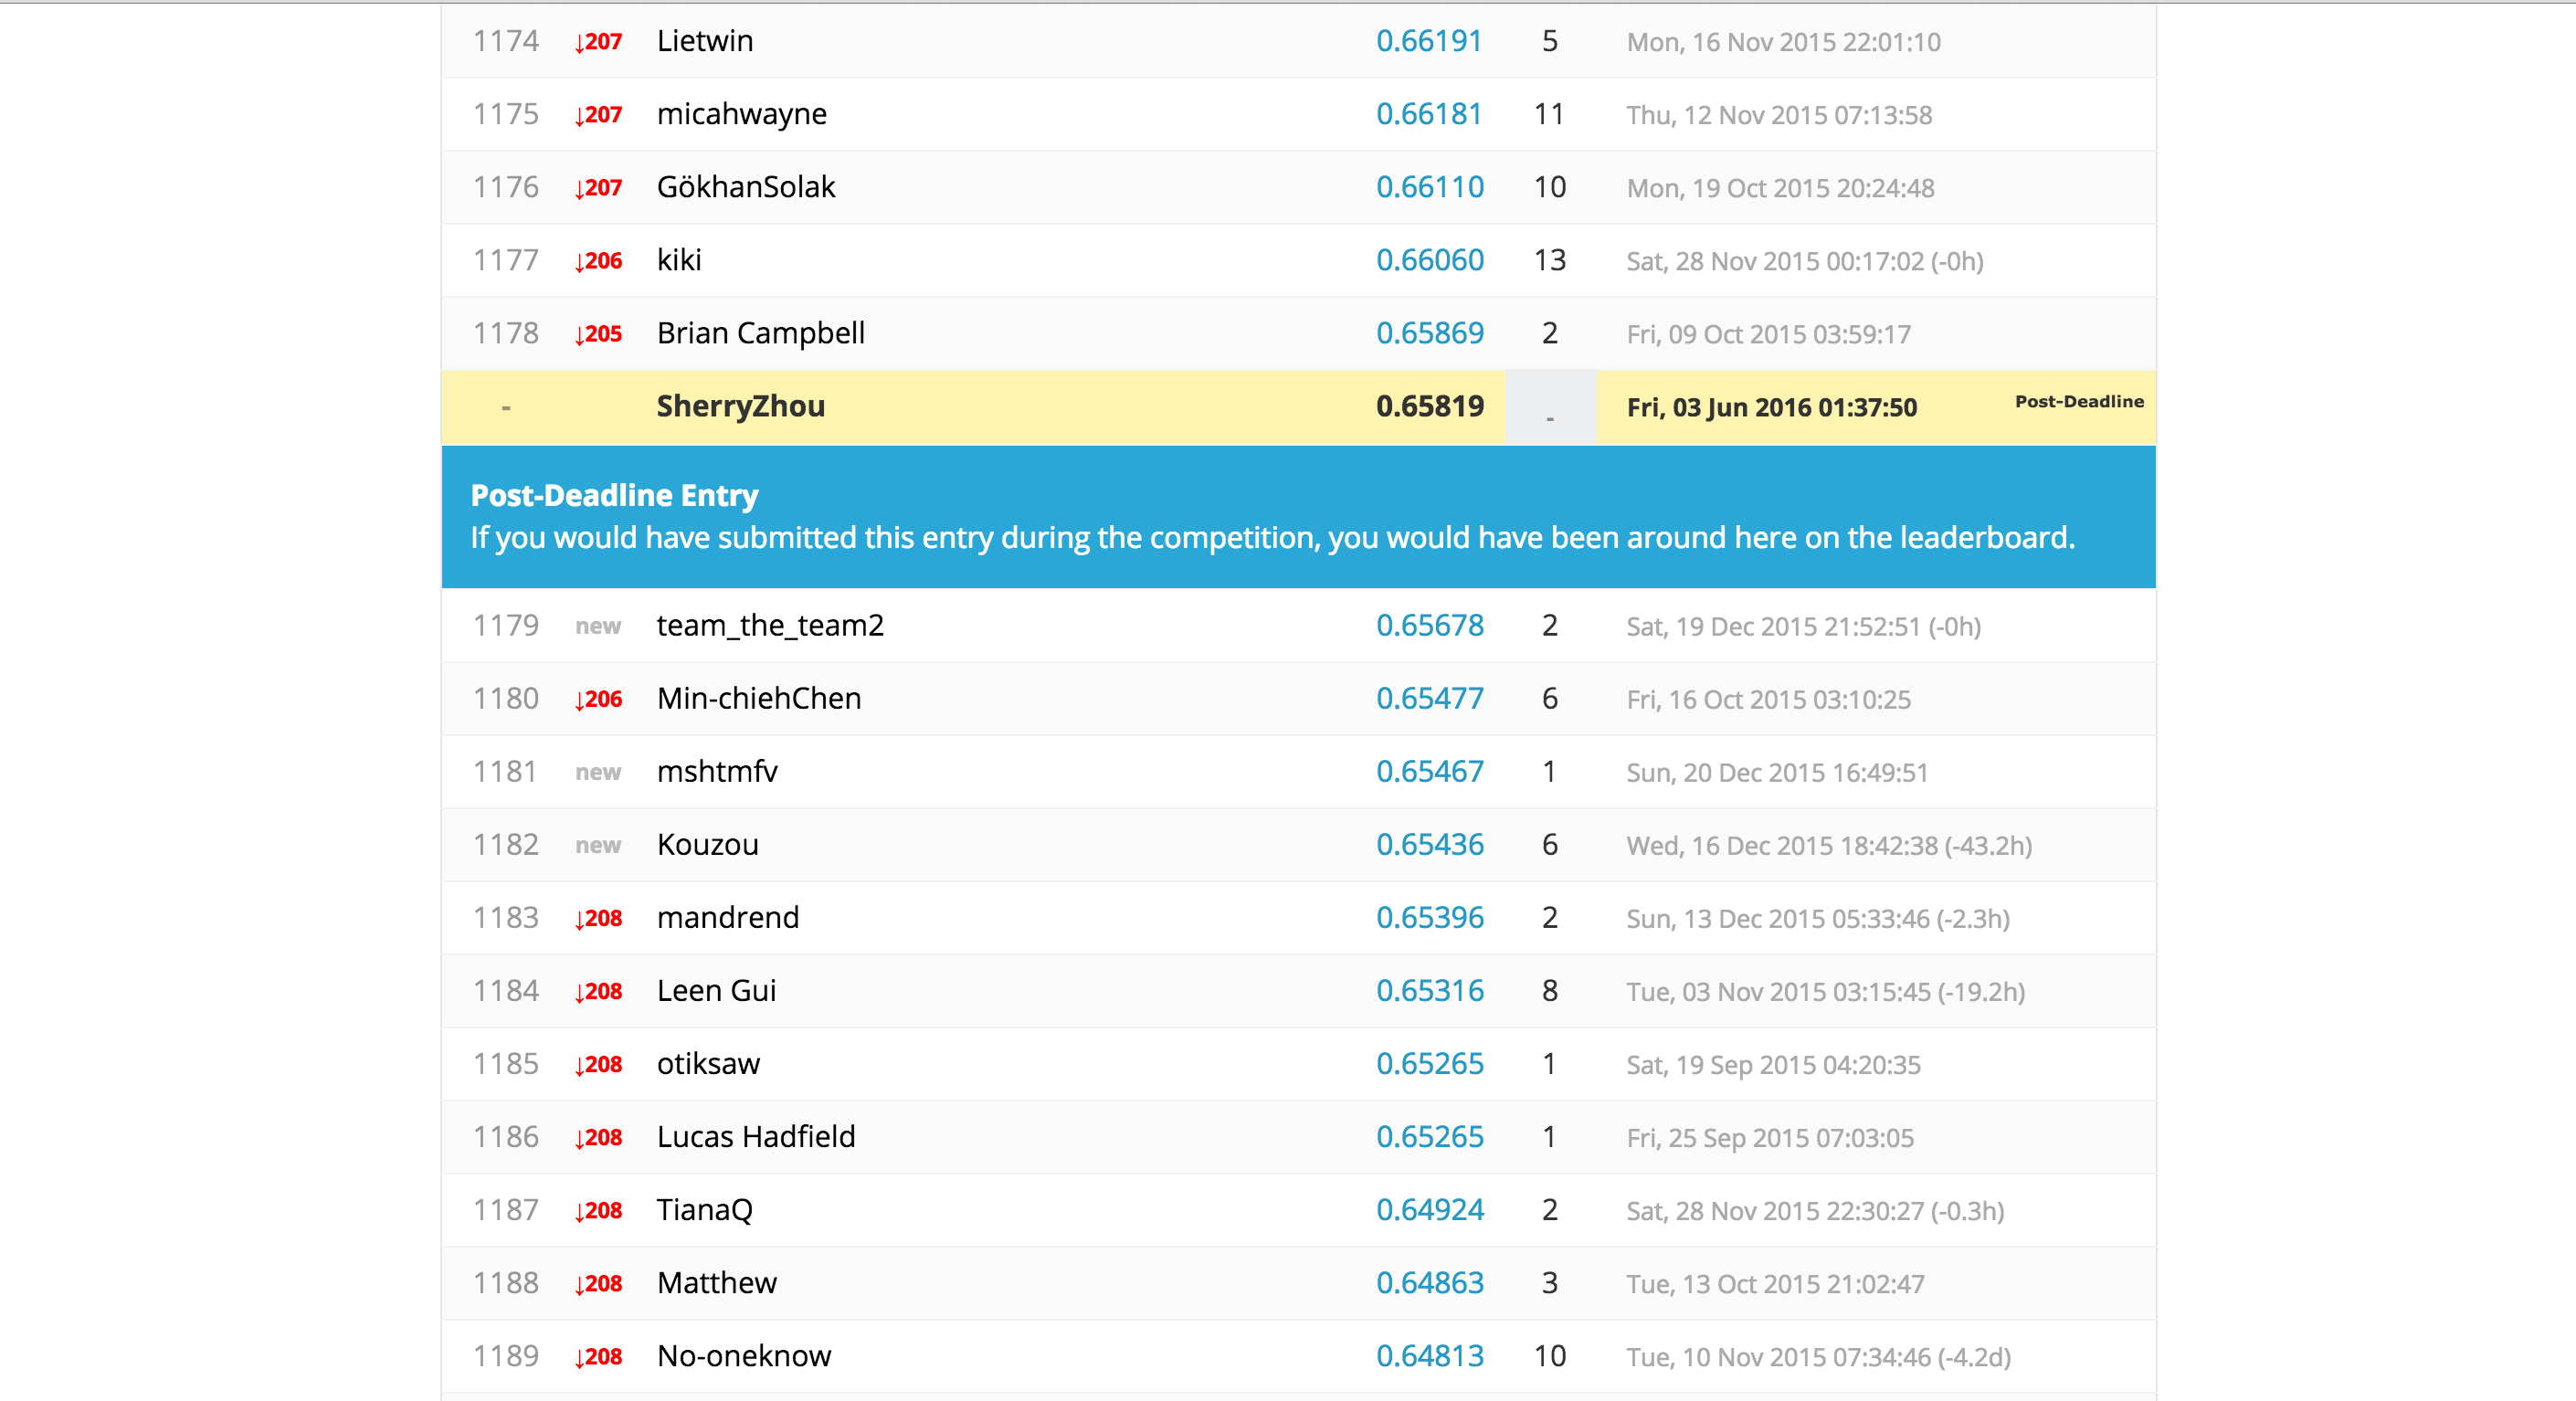The image size is (2576, 1401).
Task: Click the Post-Deadline Entry banner heading
Action: pyautogui.click(x=614, y=495)
